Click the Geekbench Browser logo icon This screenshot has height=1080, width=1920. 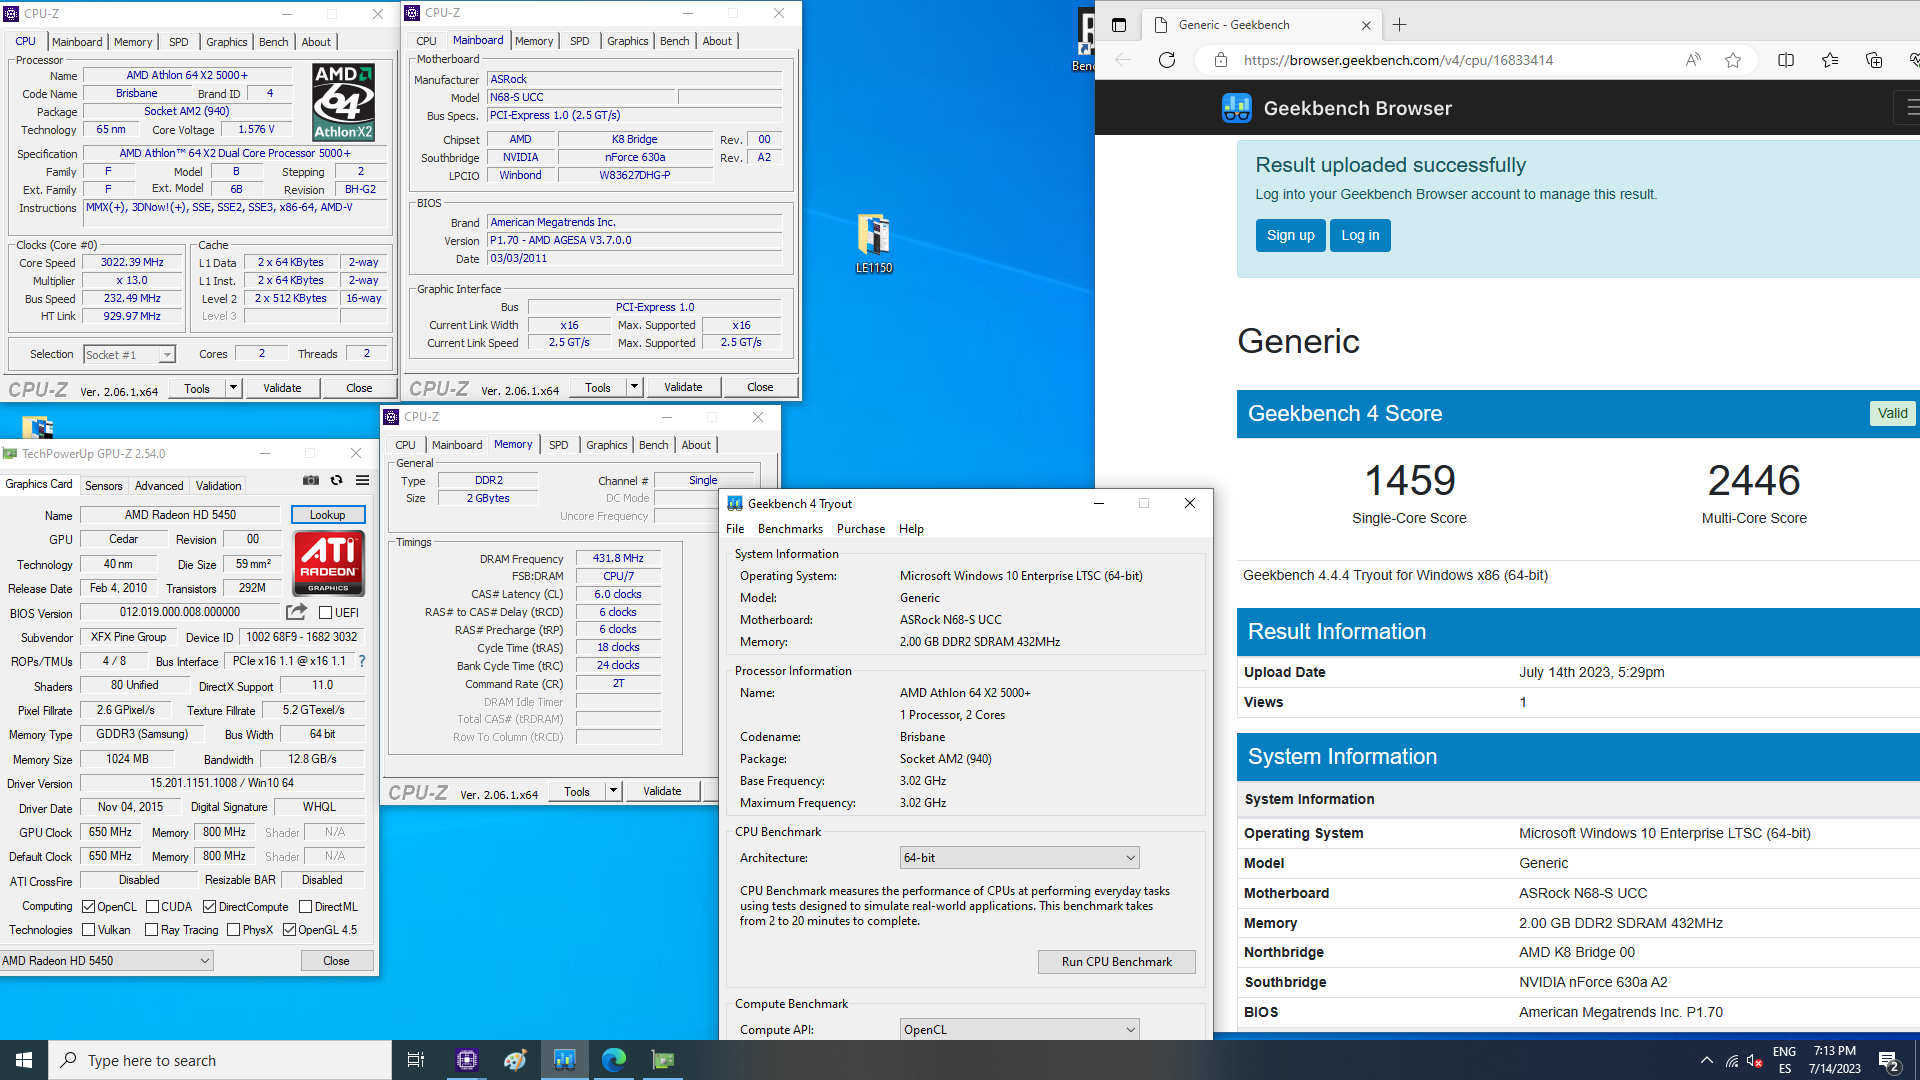coord(1237,108)
